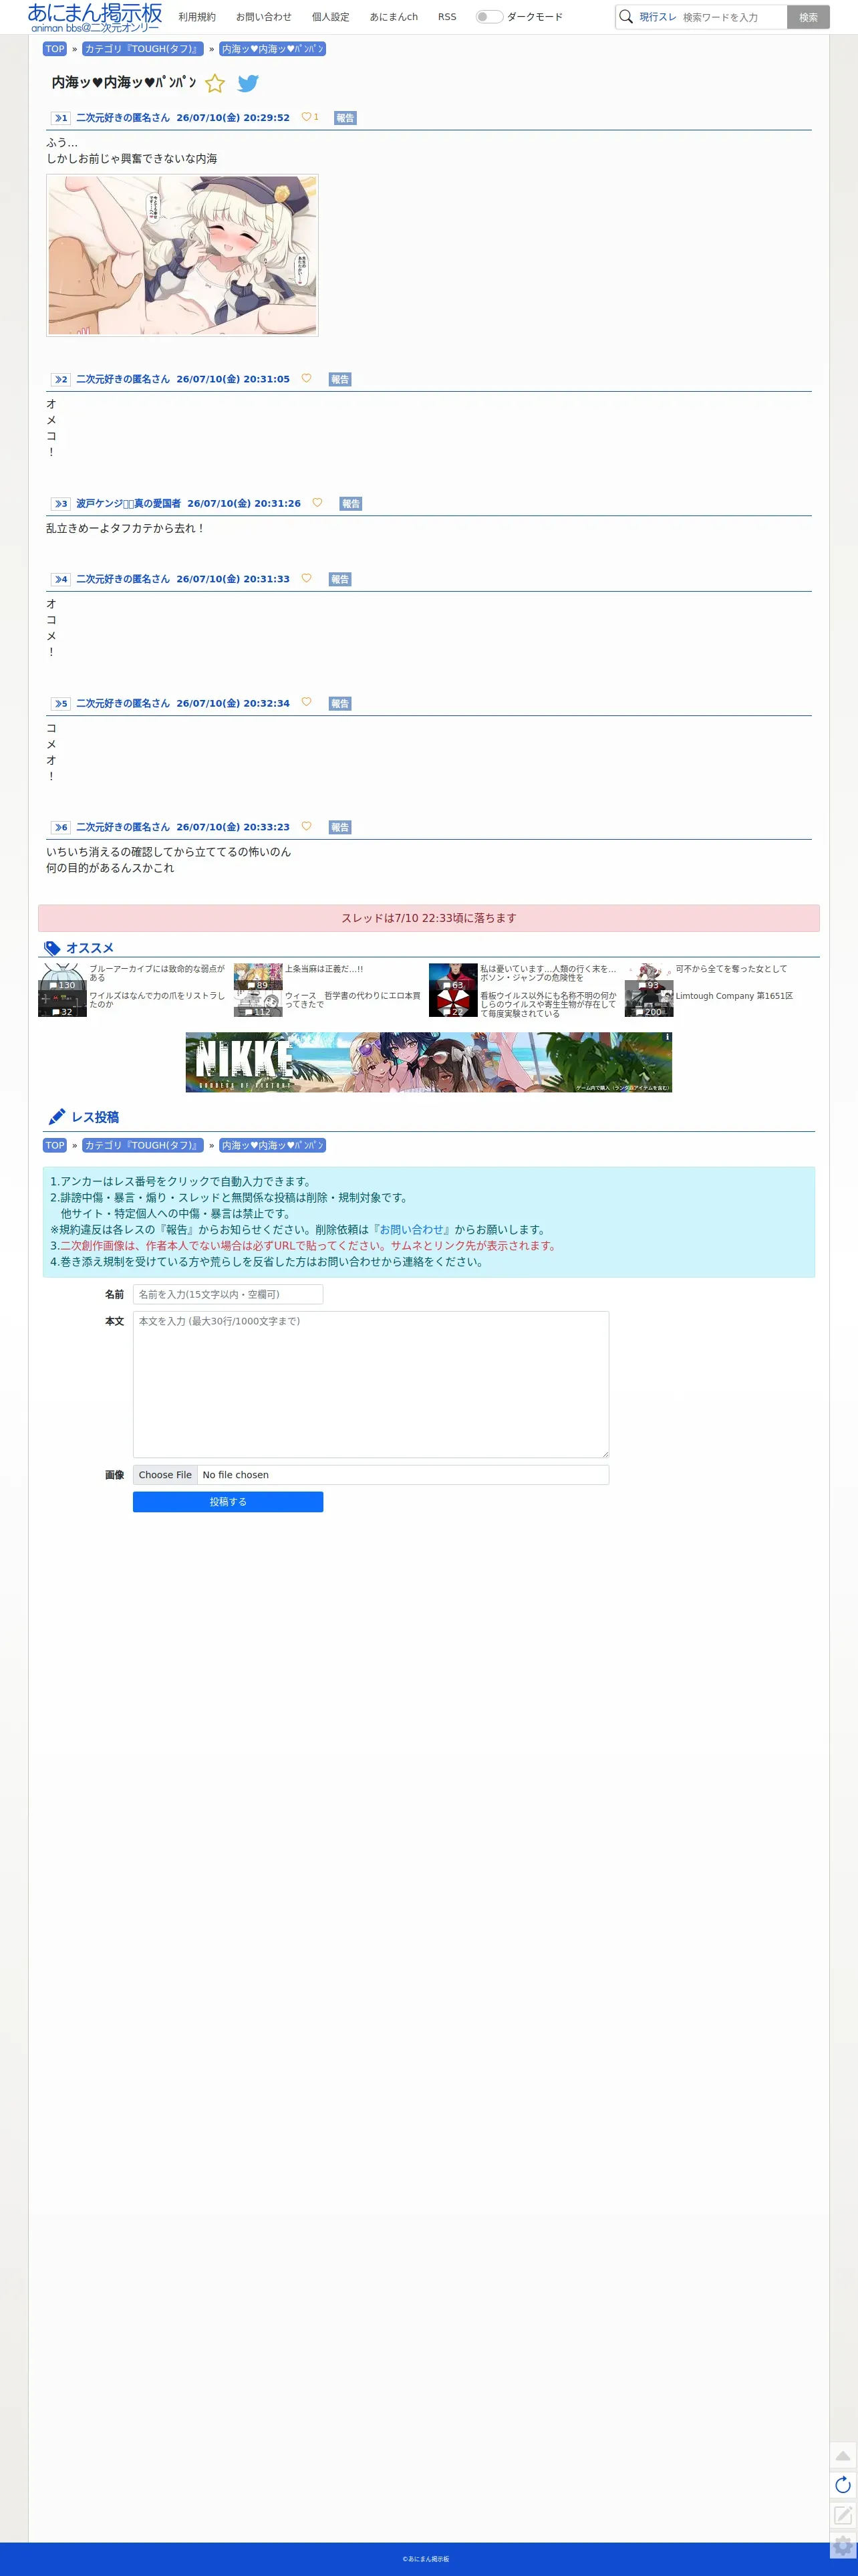Click the refresh thread icon
This screenshot has width=858, height=2576.
point(843,2485)
